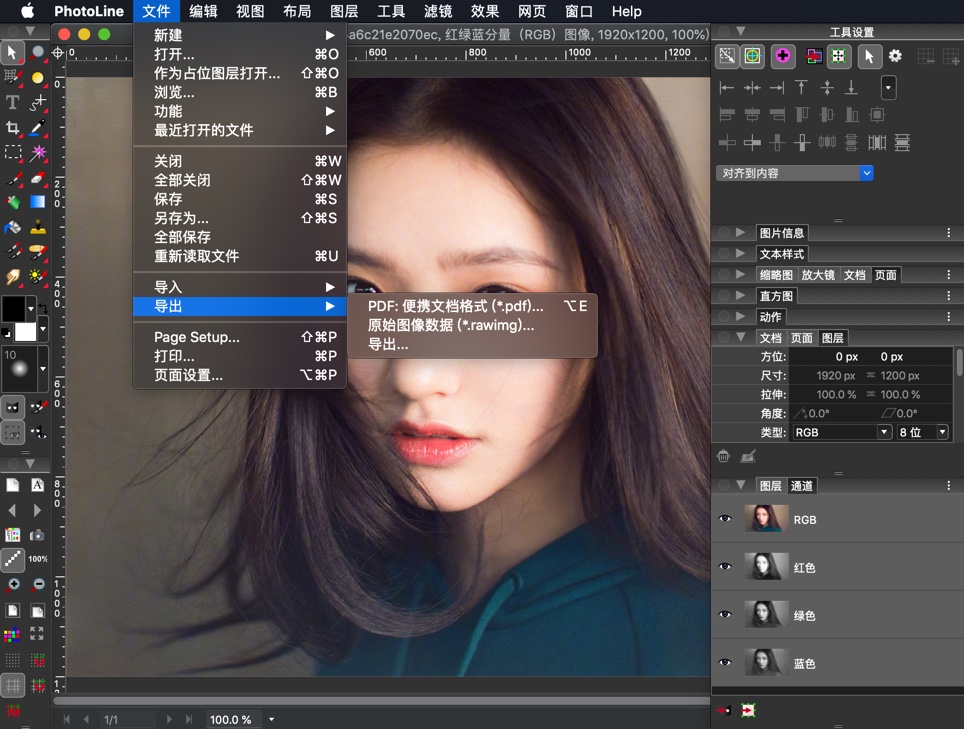Open the gear settings icon in 工具设置 panel

(896, 57)
